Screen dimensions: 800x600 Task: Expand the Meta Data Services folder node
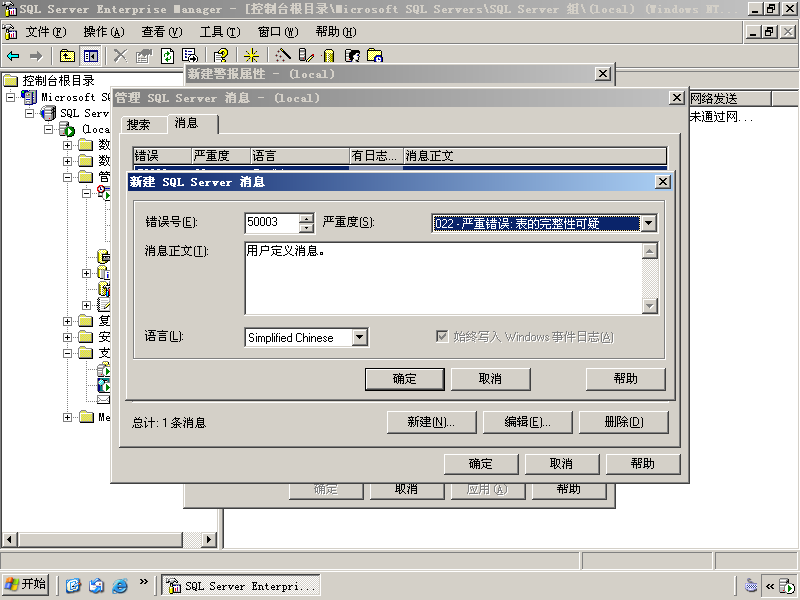pos(67,417)
